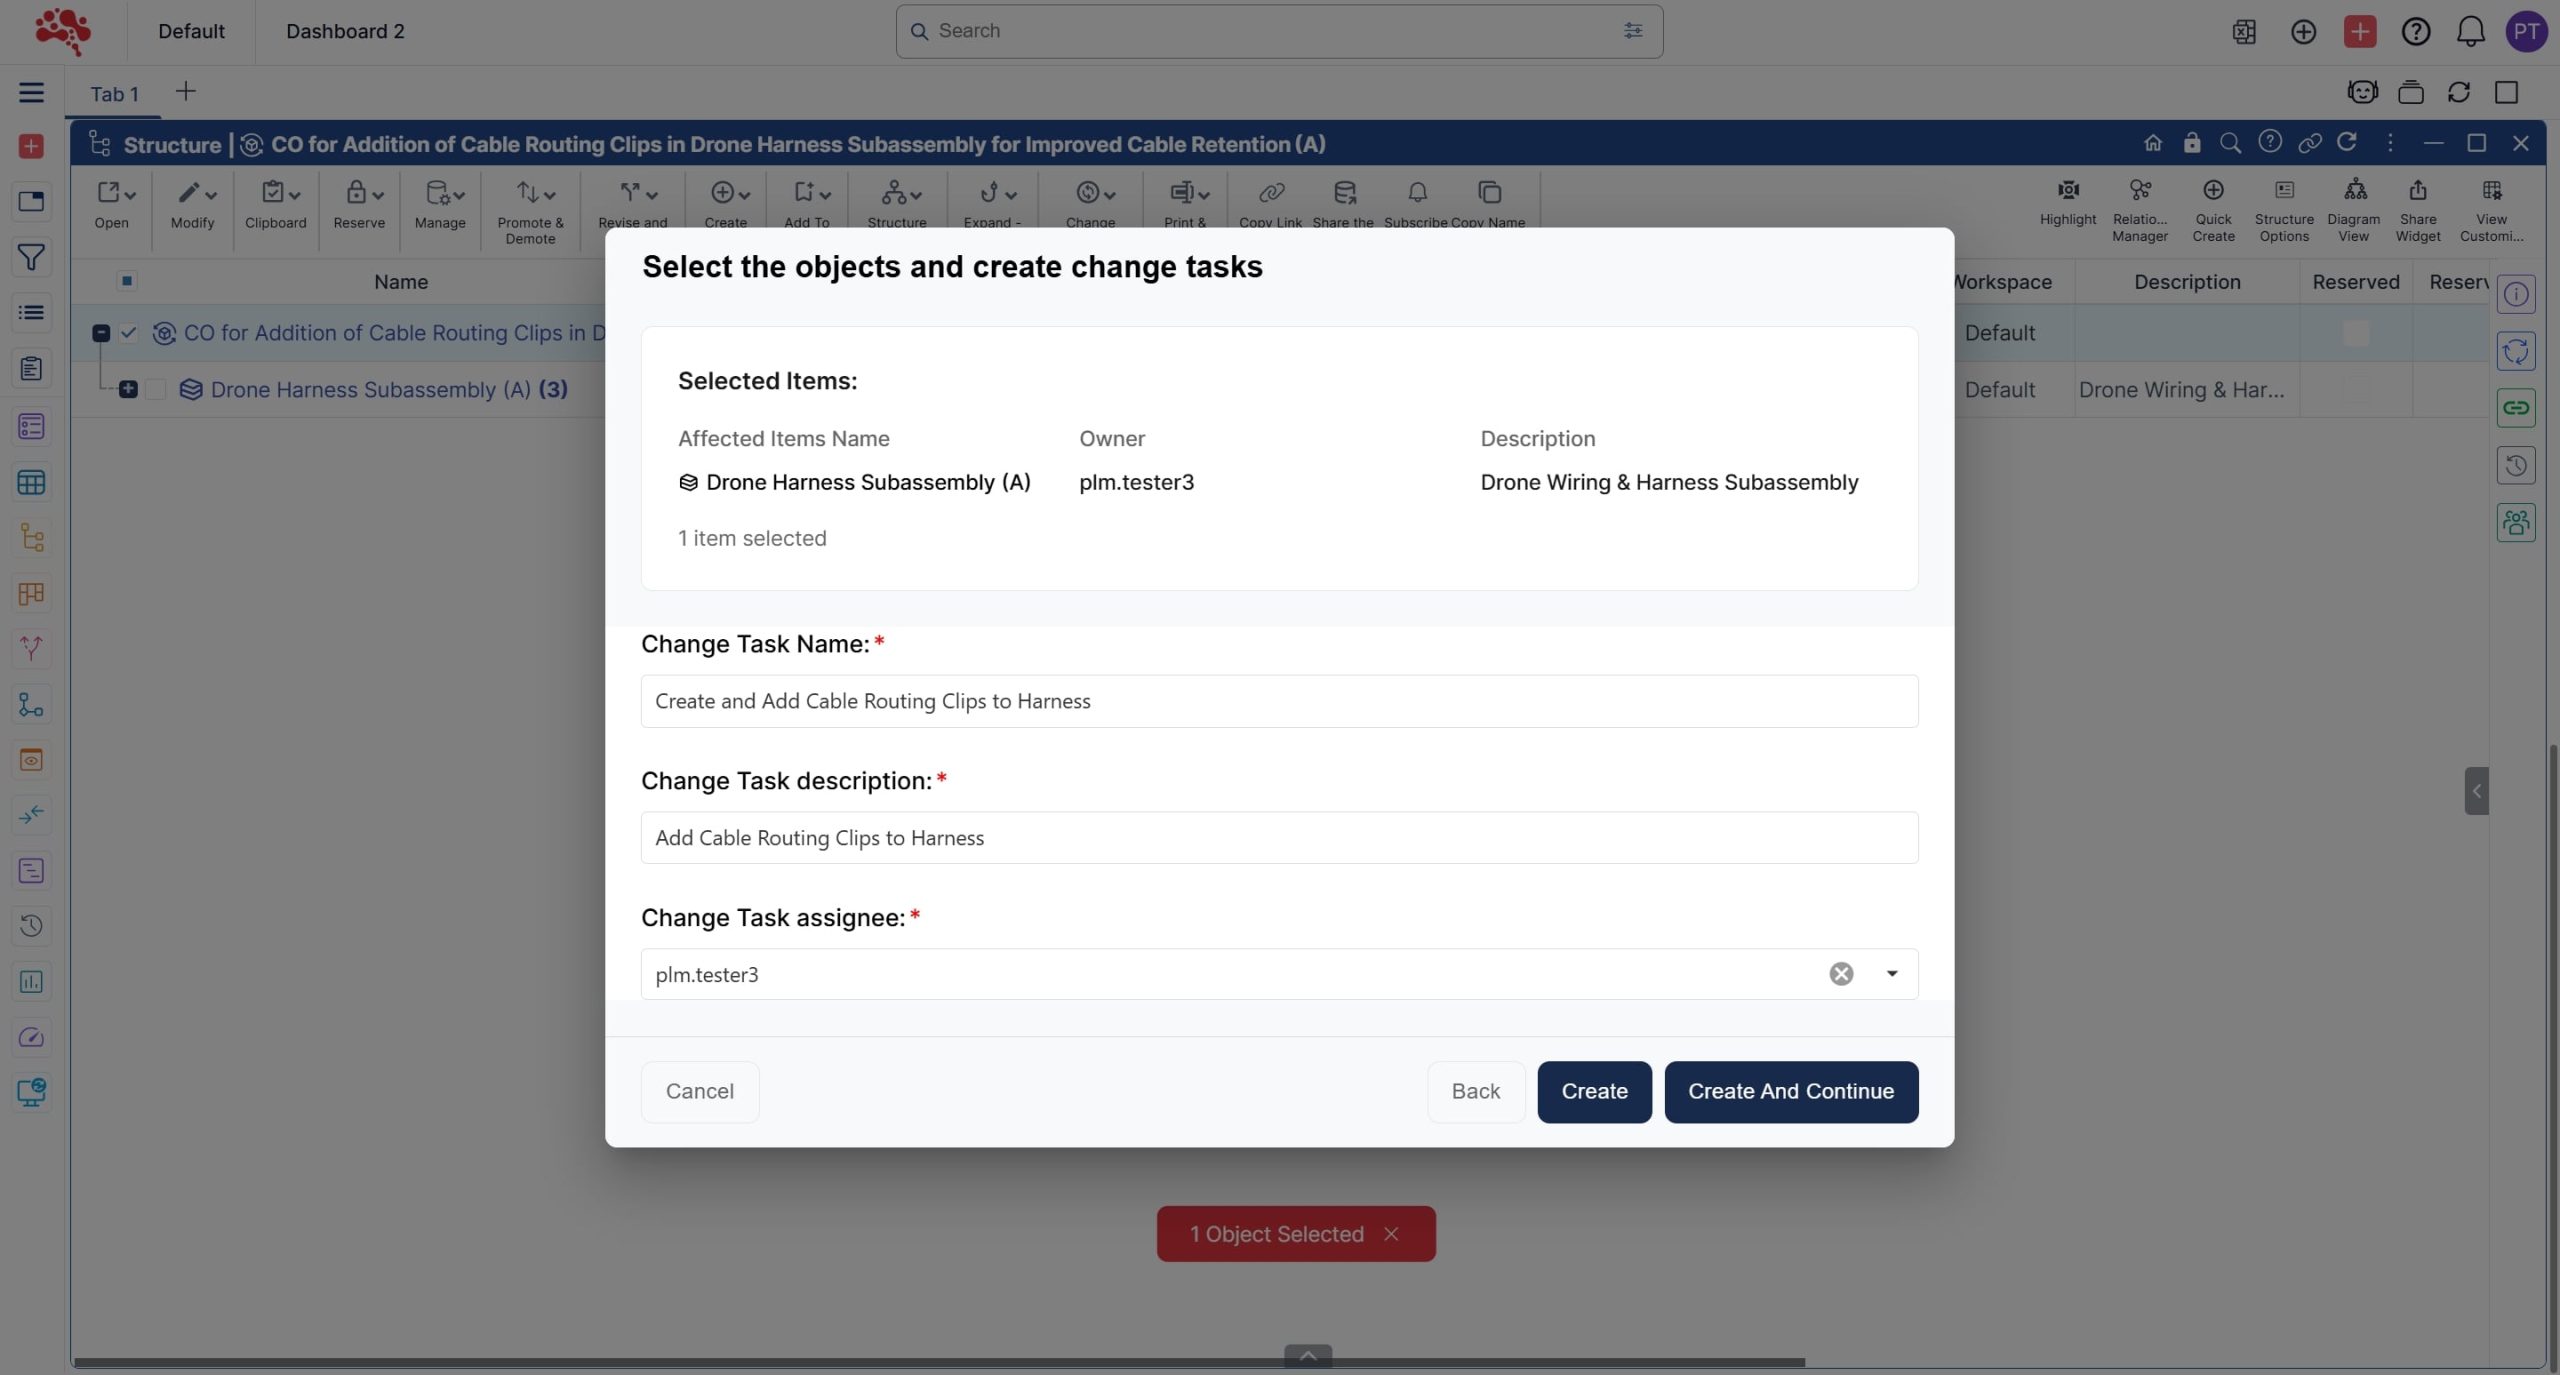The width and height of the screenshot is (2560, 1375).
Task: Click the Change Task Name input field
Action: coord(1278,701)
